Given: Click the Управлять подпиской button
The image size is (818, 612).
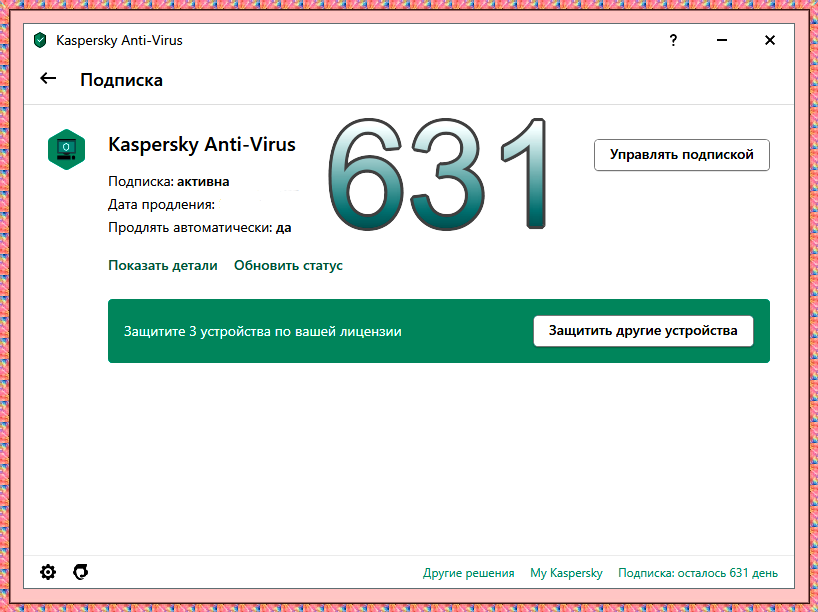Looking at the screenshot, I should (x=682, y=155).
